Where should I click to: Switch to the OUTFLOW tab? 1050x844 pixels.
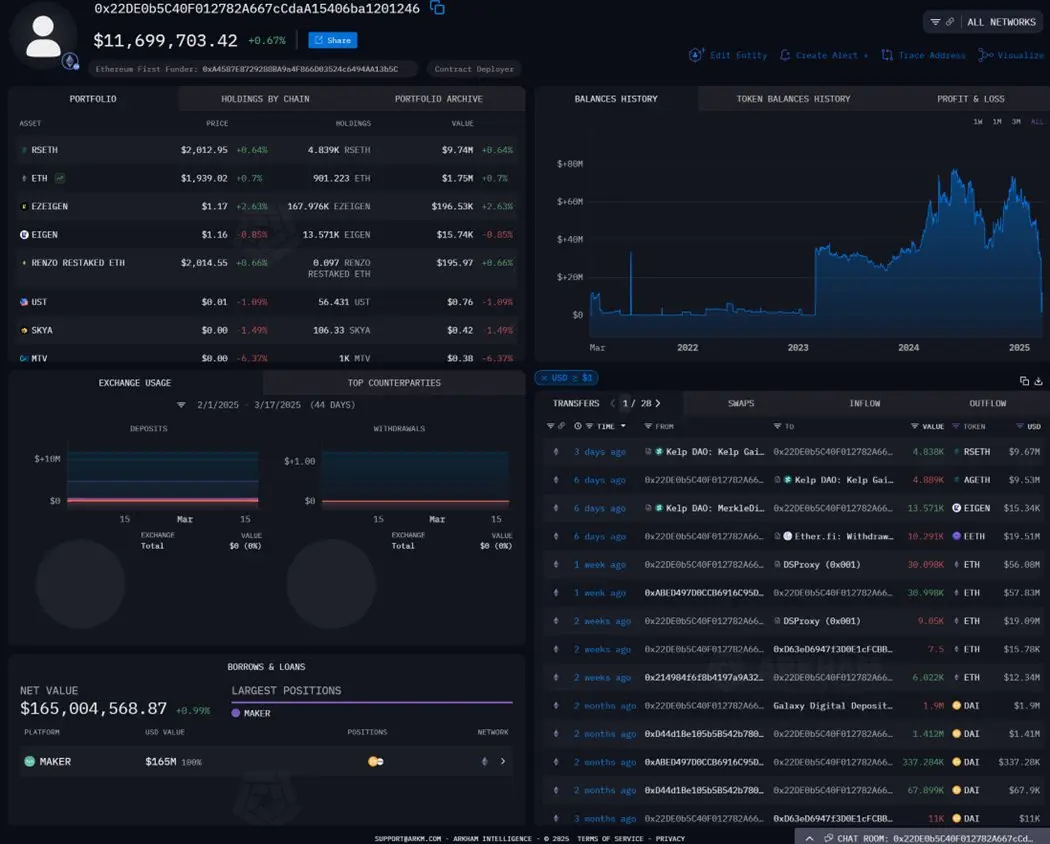coord(988,403)
